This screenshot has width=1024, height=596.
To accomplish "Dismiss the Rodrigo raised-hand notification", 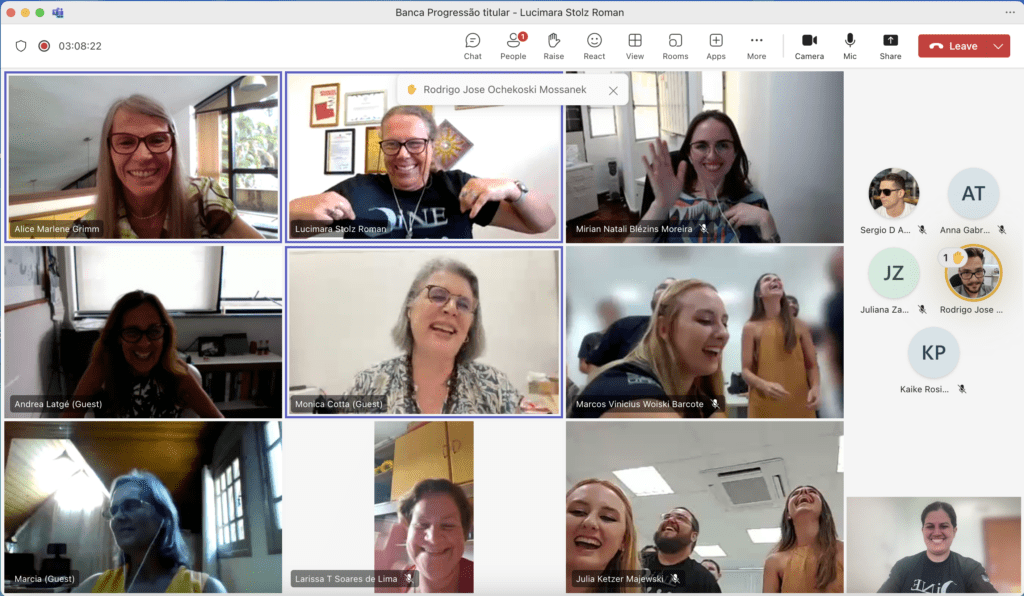I will (613, 90).
